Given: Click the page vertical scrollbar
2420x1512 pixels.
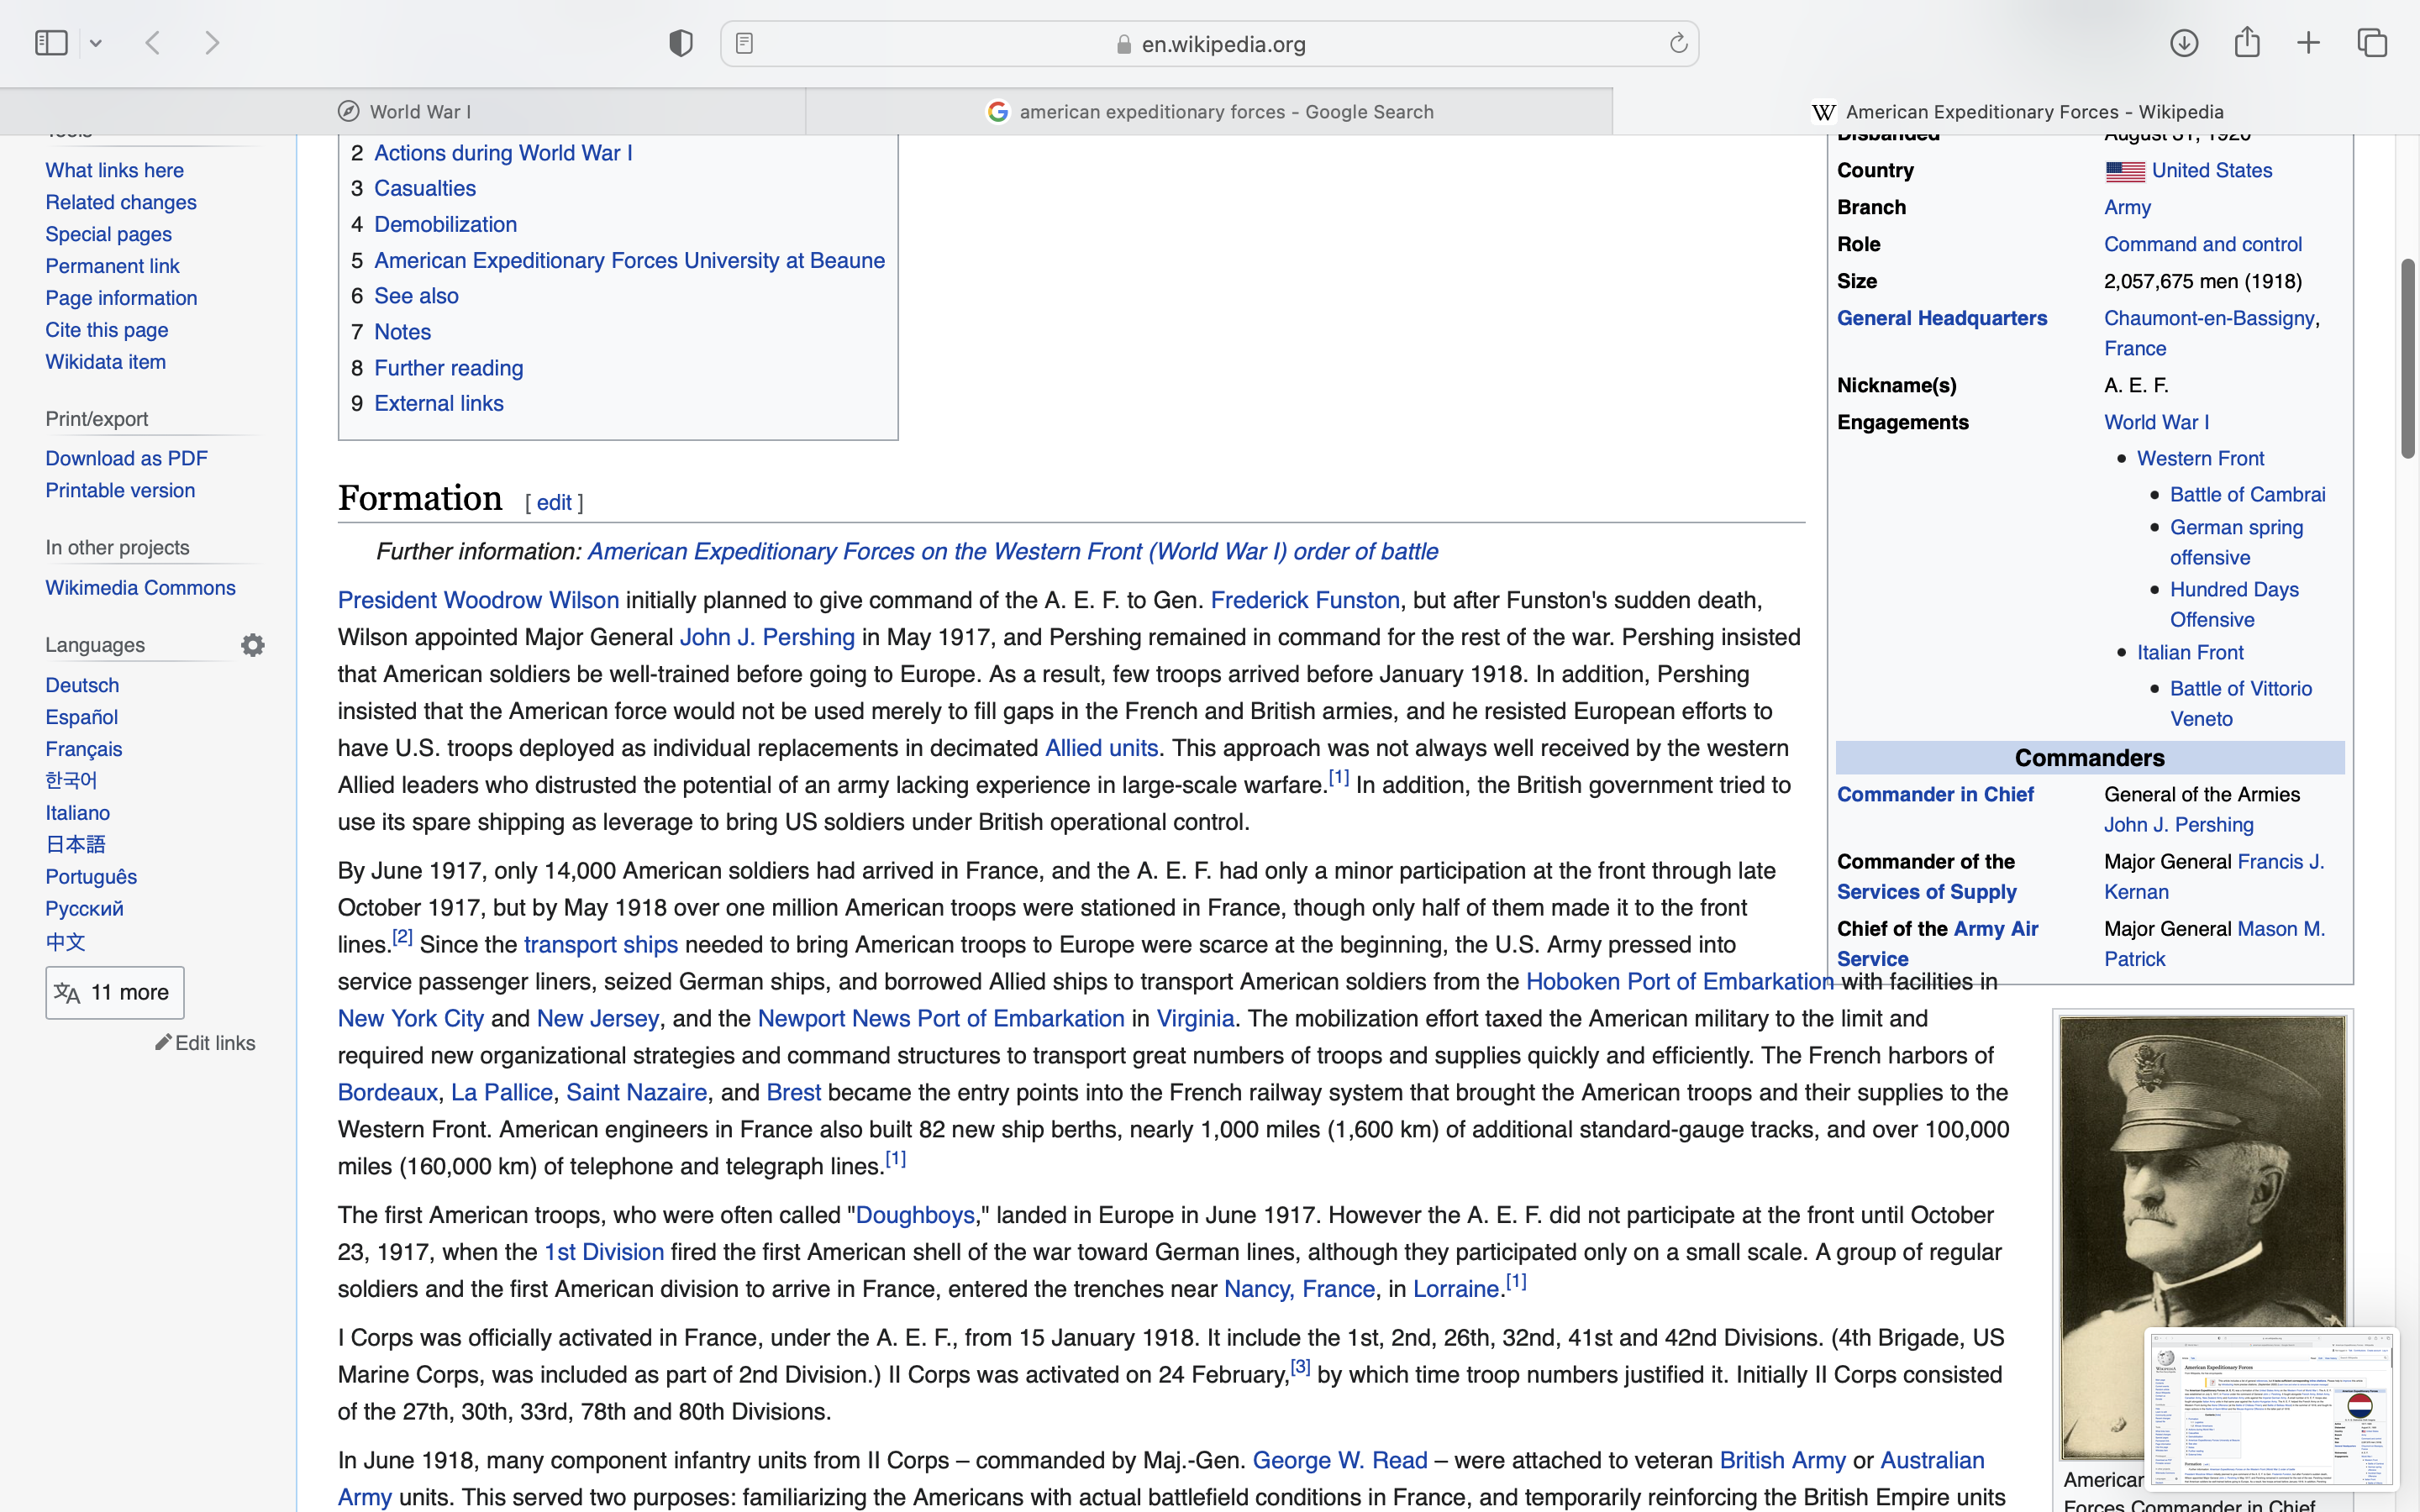Looking at the screenshot, I should click(x=2407, y=358).
